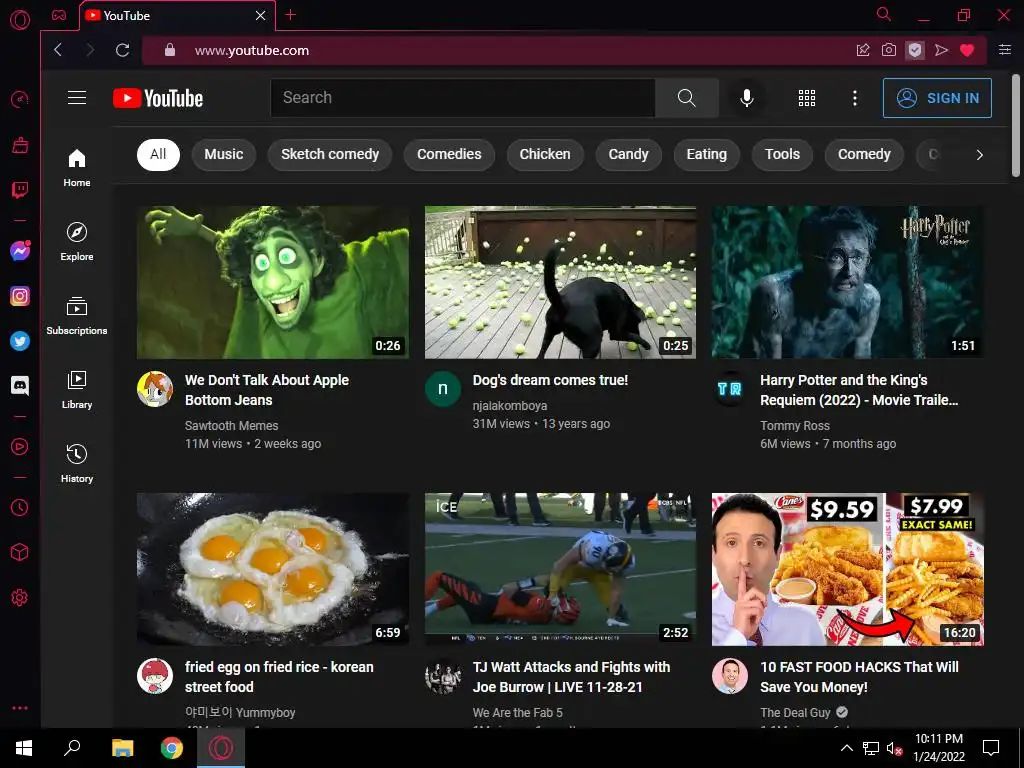The height and width of the screenshot is (768, 1024).
Task: Open Twitch panel in Opera sidebar
Action: pyautogui.click(x=20, y=190)
